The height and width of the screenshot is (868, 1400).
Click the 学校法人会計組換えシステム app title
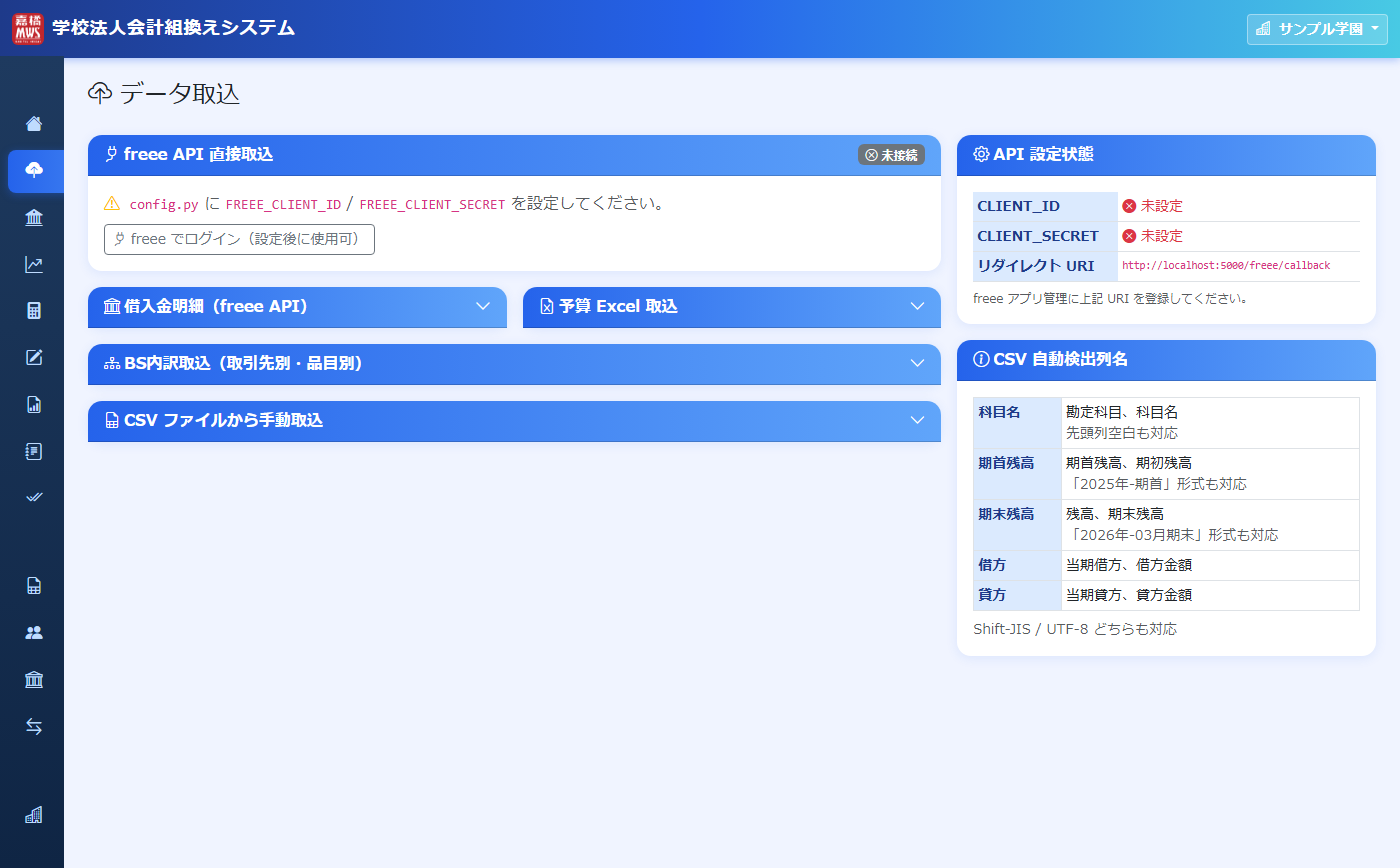click(174, 28)
